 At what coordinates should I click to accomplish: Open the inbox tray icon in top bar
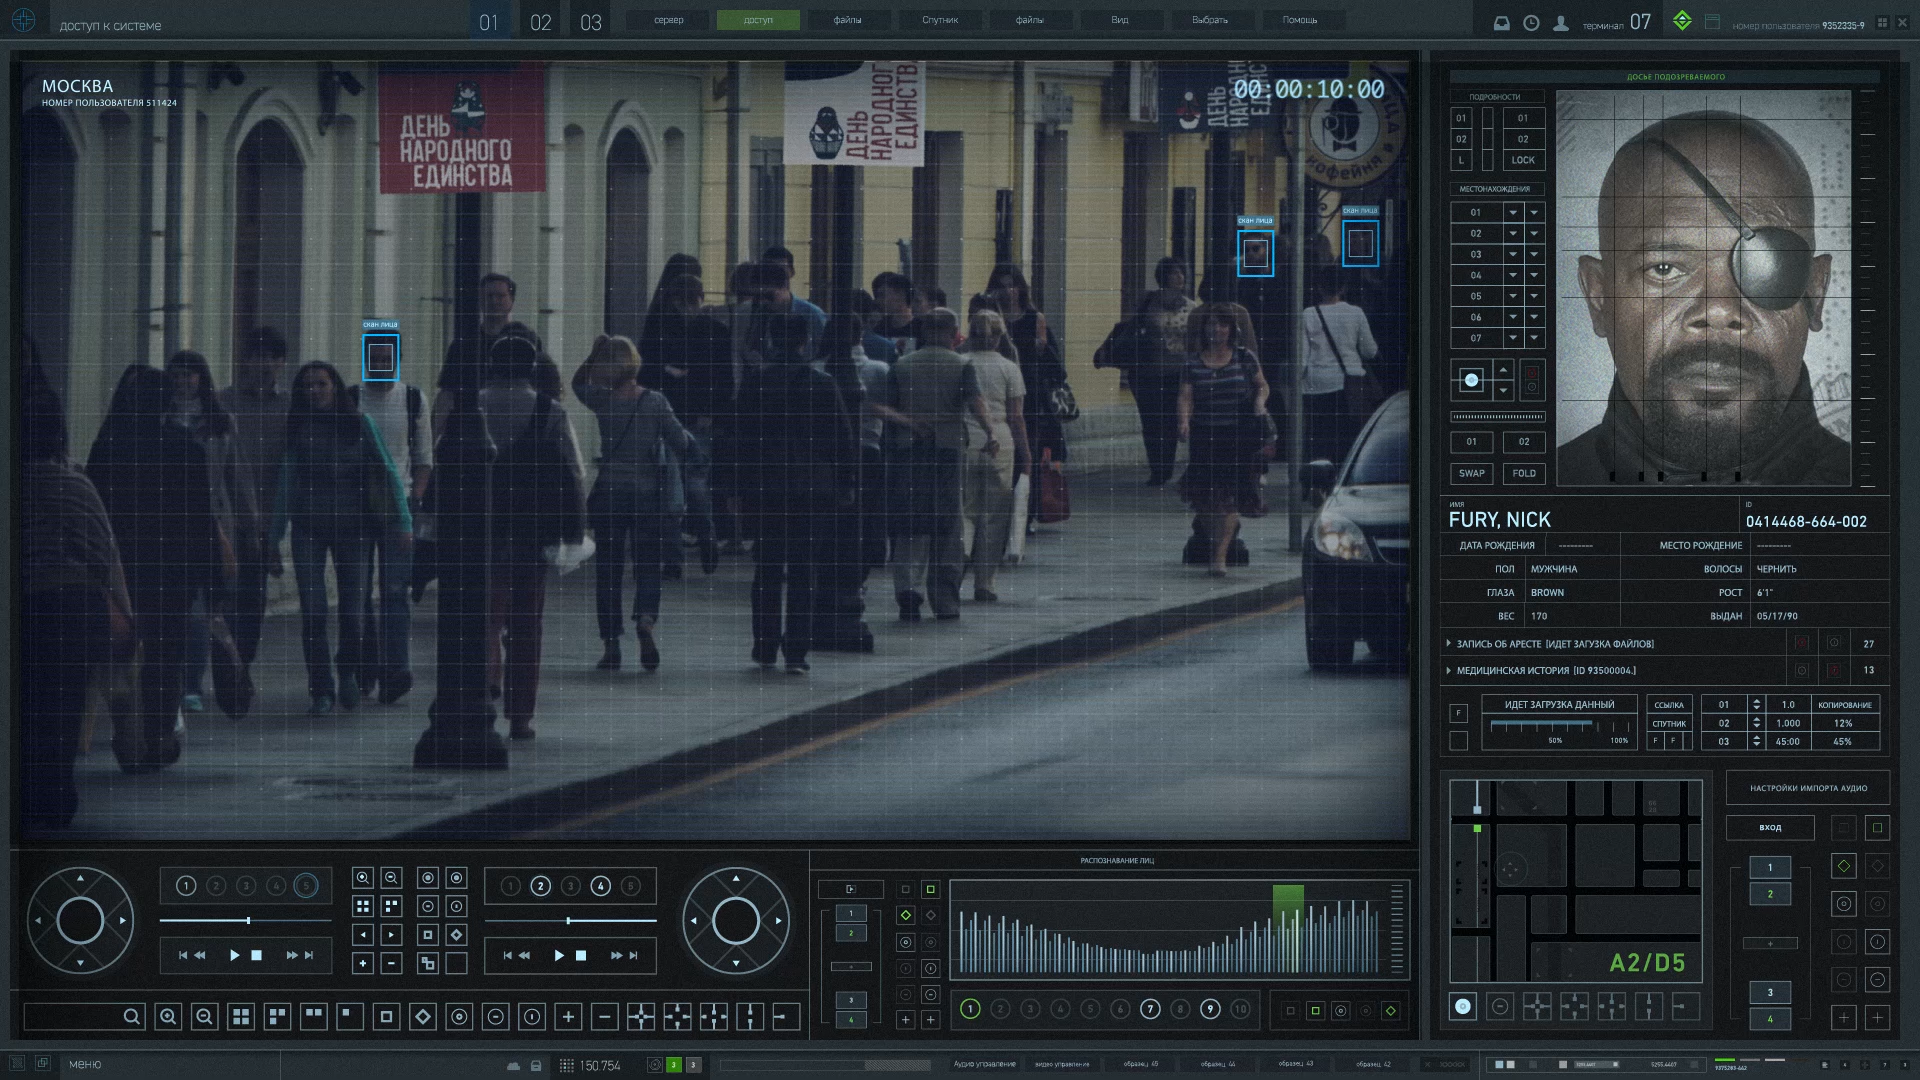click(1501, 23)
